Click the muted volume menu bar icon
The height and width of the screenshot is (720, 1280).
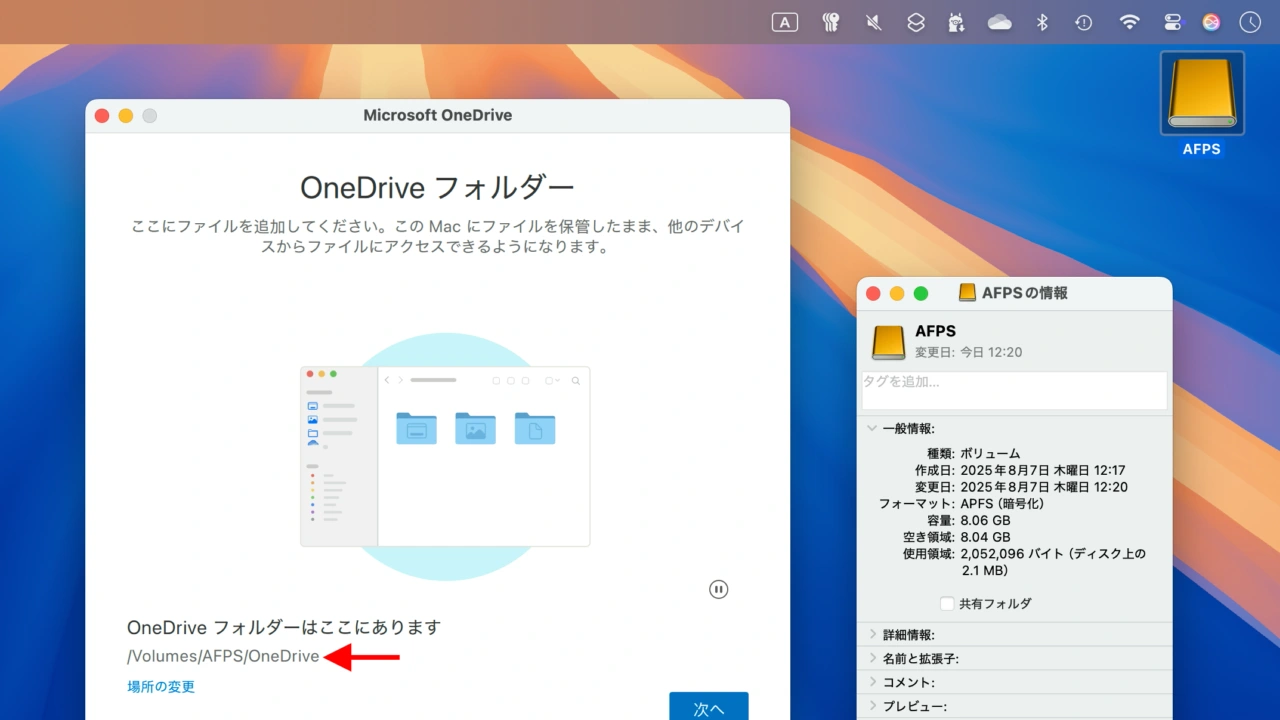tap(873, 22)
